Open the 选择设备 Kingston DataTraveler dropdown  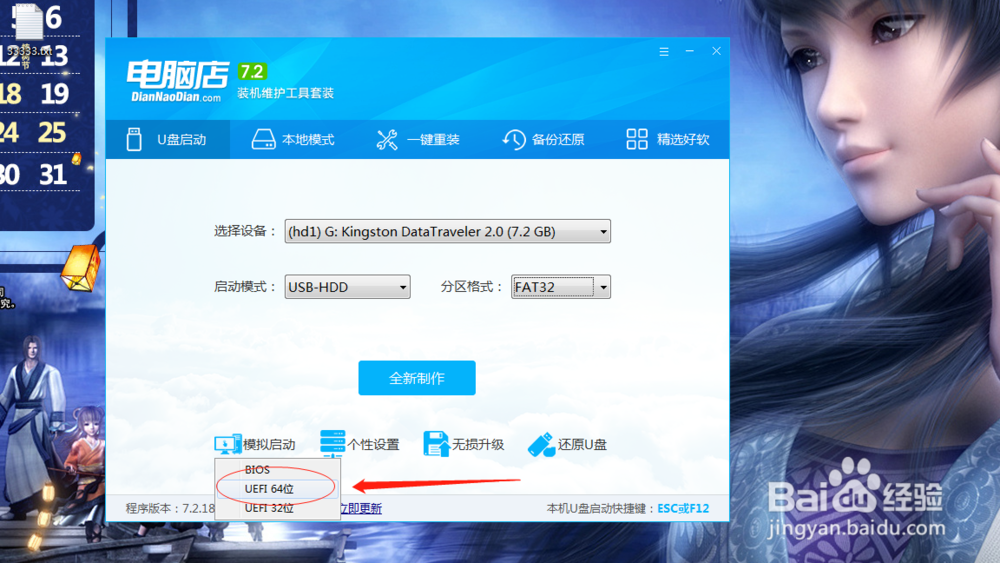point(447,231)
